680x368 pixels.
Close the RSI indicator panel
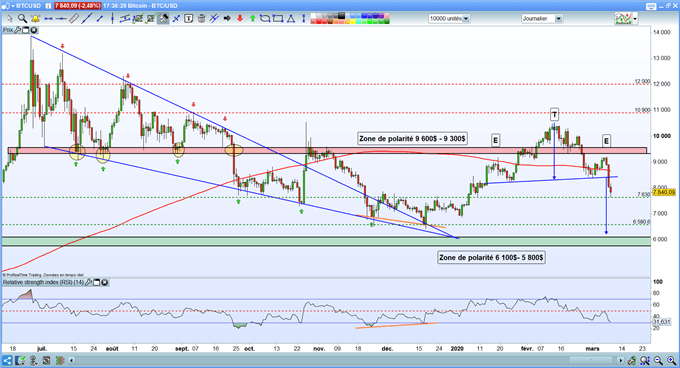tap(105, 283)
